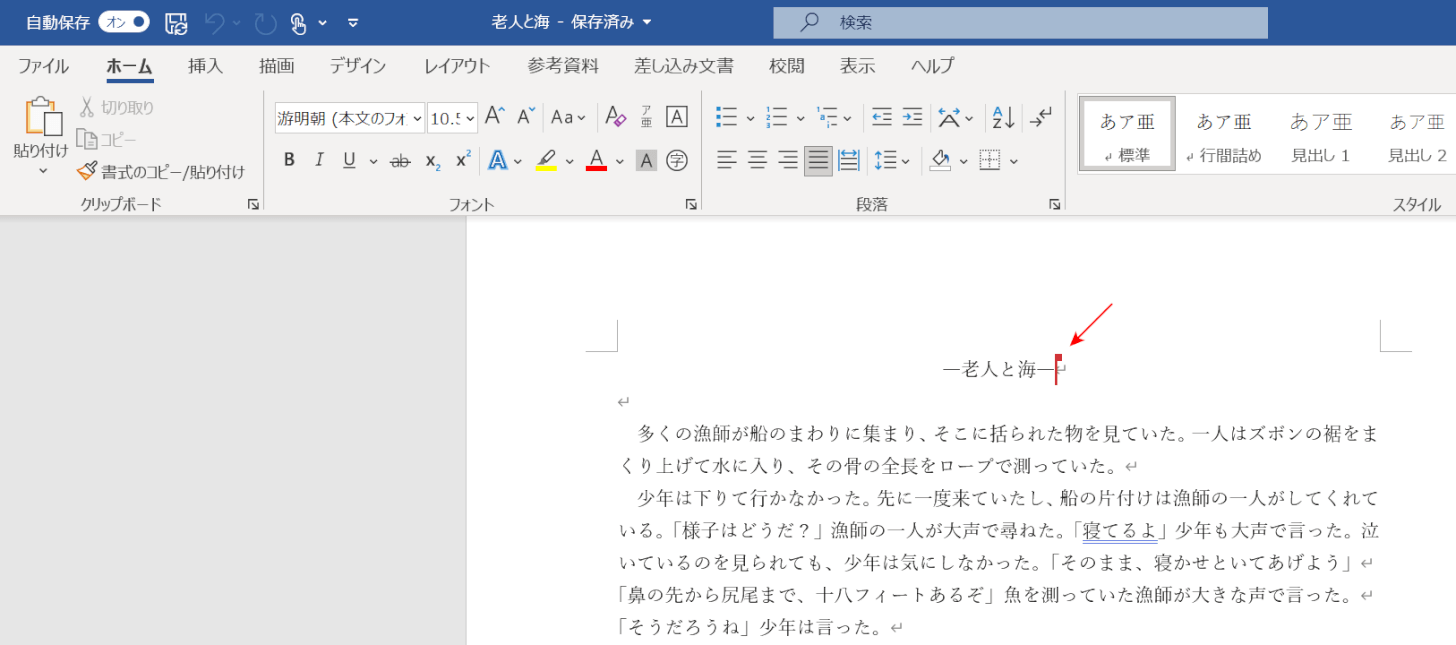The height and width of the screenshot is (645, 1456).
Task: Switch to the Layout (レイアウト) tab
Action: coord(457,66)
